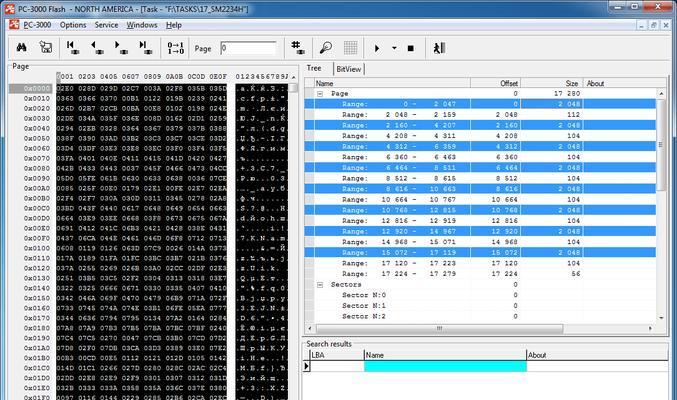677x400 pixels.
Task: Click the 0→1 bit inversion icon
Action: coord(175,47)
